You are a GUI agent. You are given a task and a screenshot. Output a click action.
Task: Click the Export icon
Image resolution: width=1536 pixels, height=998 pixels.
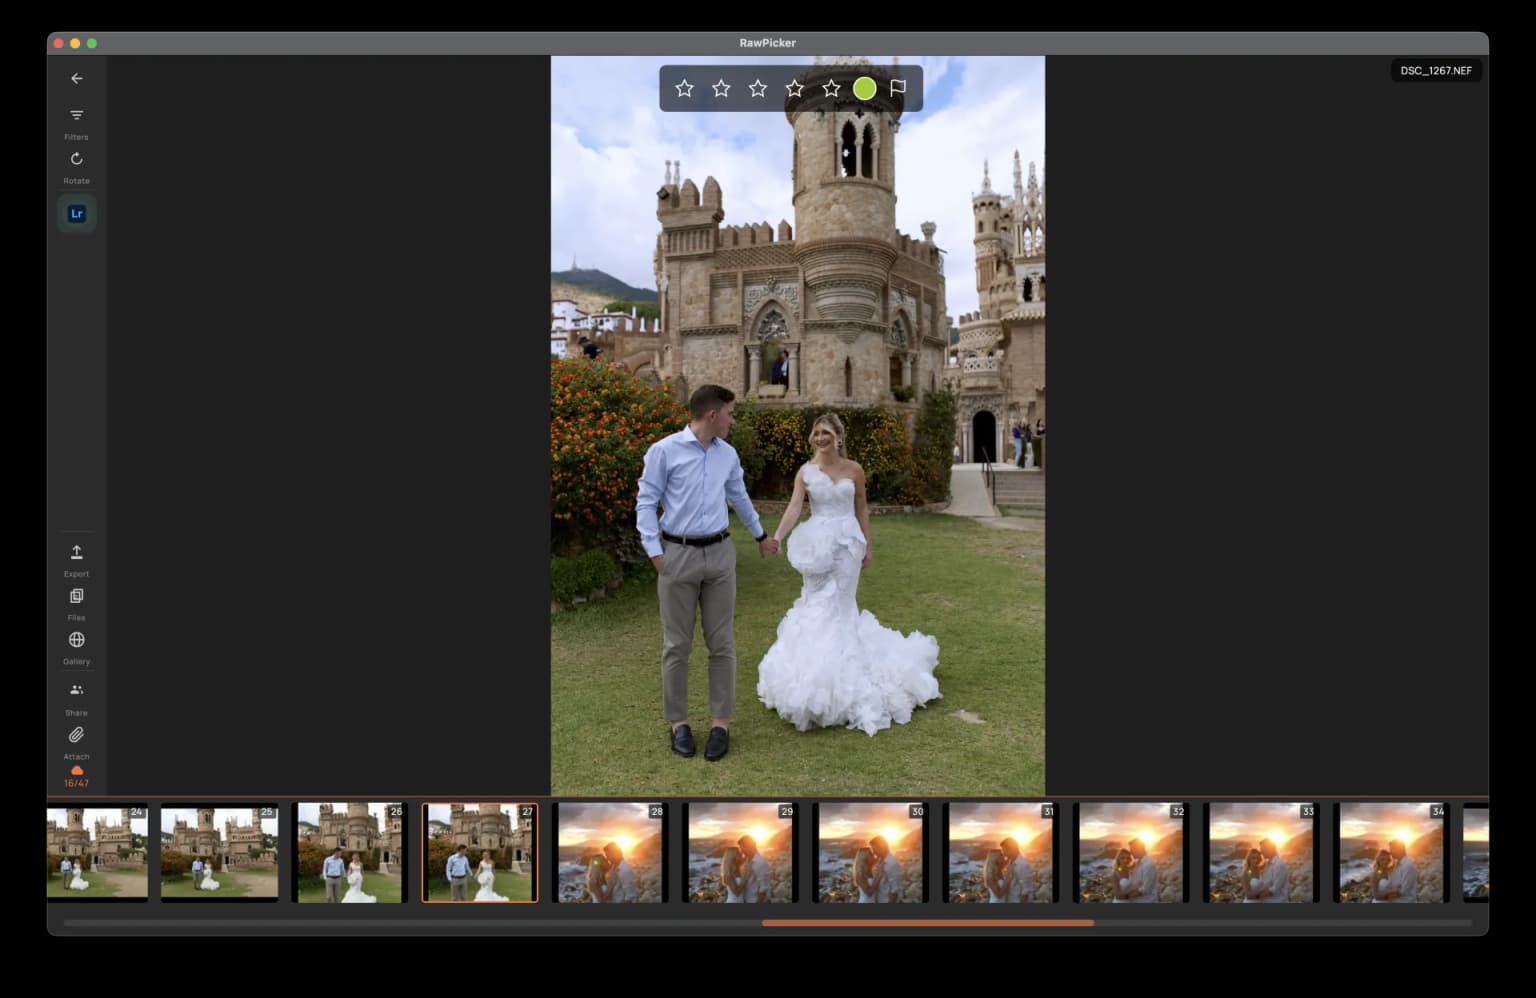click(x=77, y=553)
